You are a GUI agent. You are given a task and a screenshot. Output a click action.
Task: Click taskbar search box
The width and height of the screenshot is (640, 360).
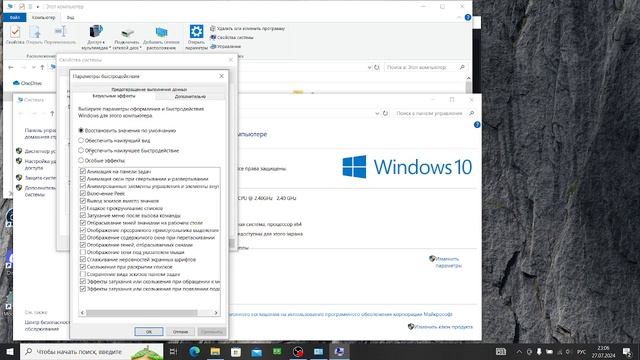(92, 351)
